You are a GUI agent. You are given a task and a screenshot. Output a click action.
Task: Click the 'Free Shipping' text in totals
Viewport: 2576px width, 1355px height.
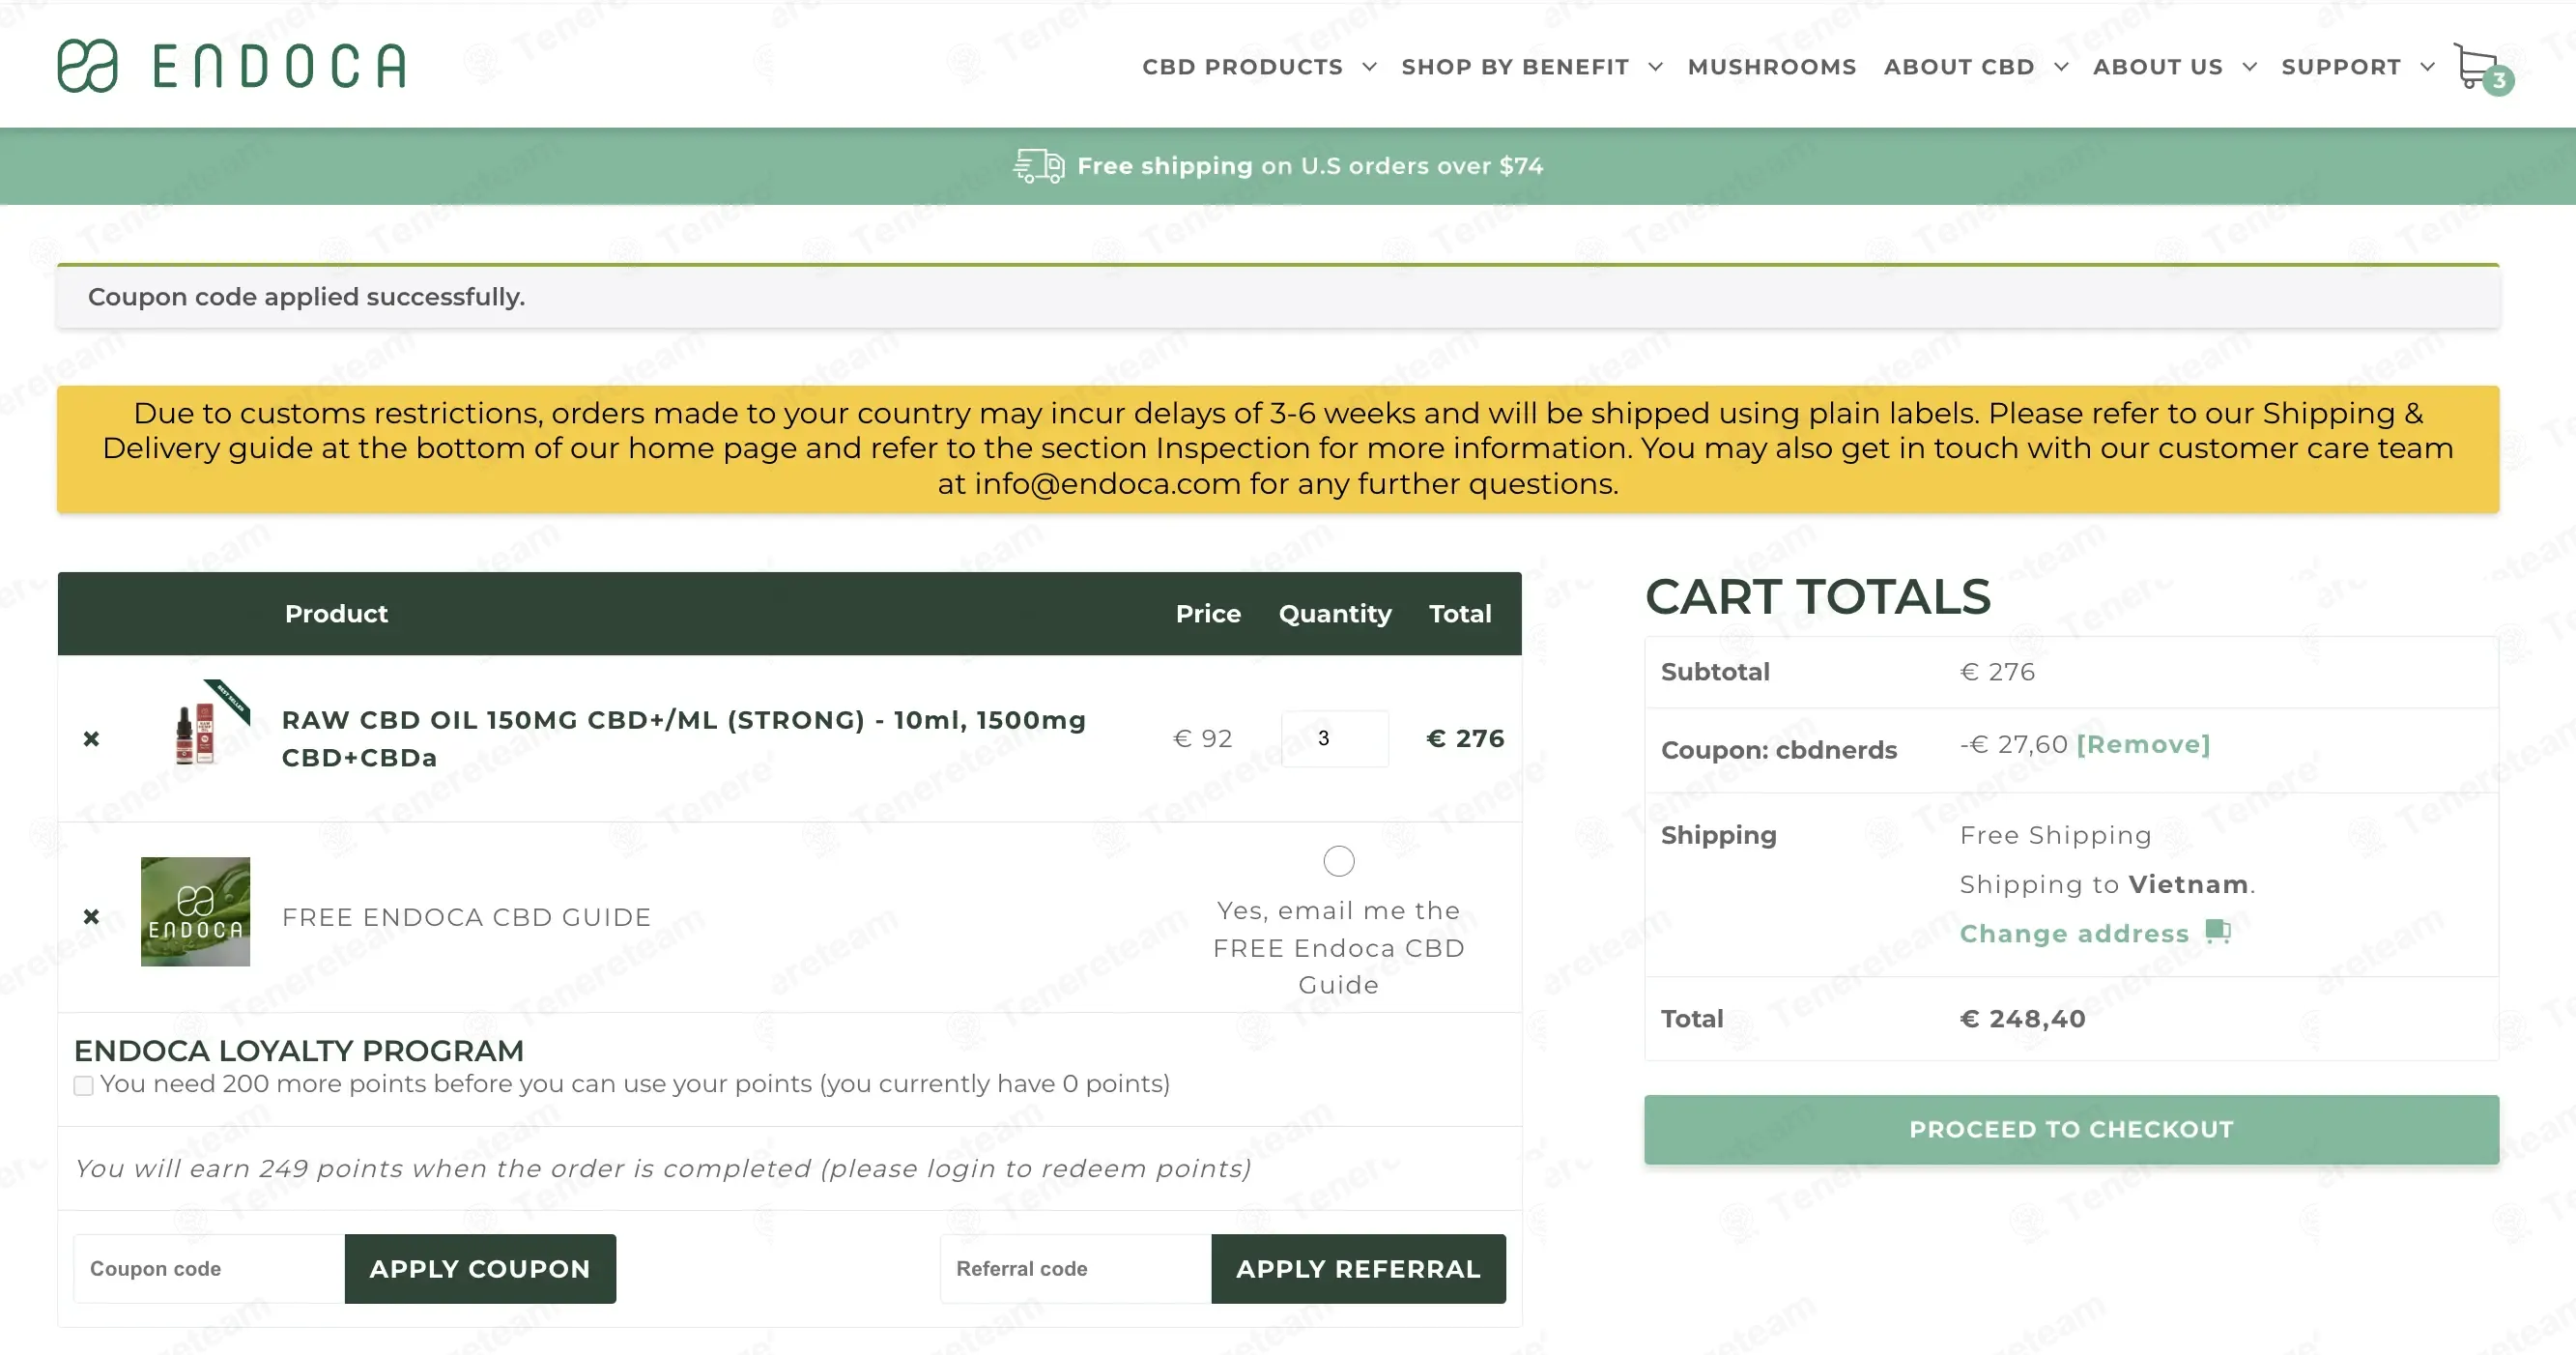pos(2055,835)
